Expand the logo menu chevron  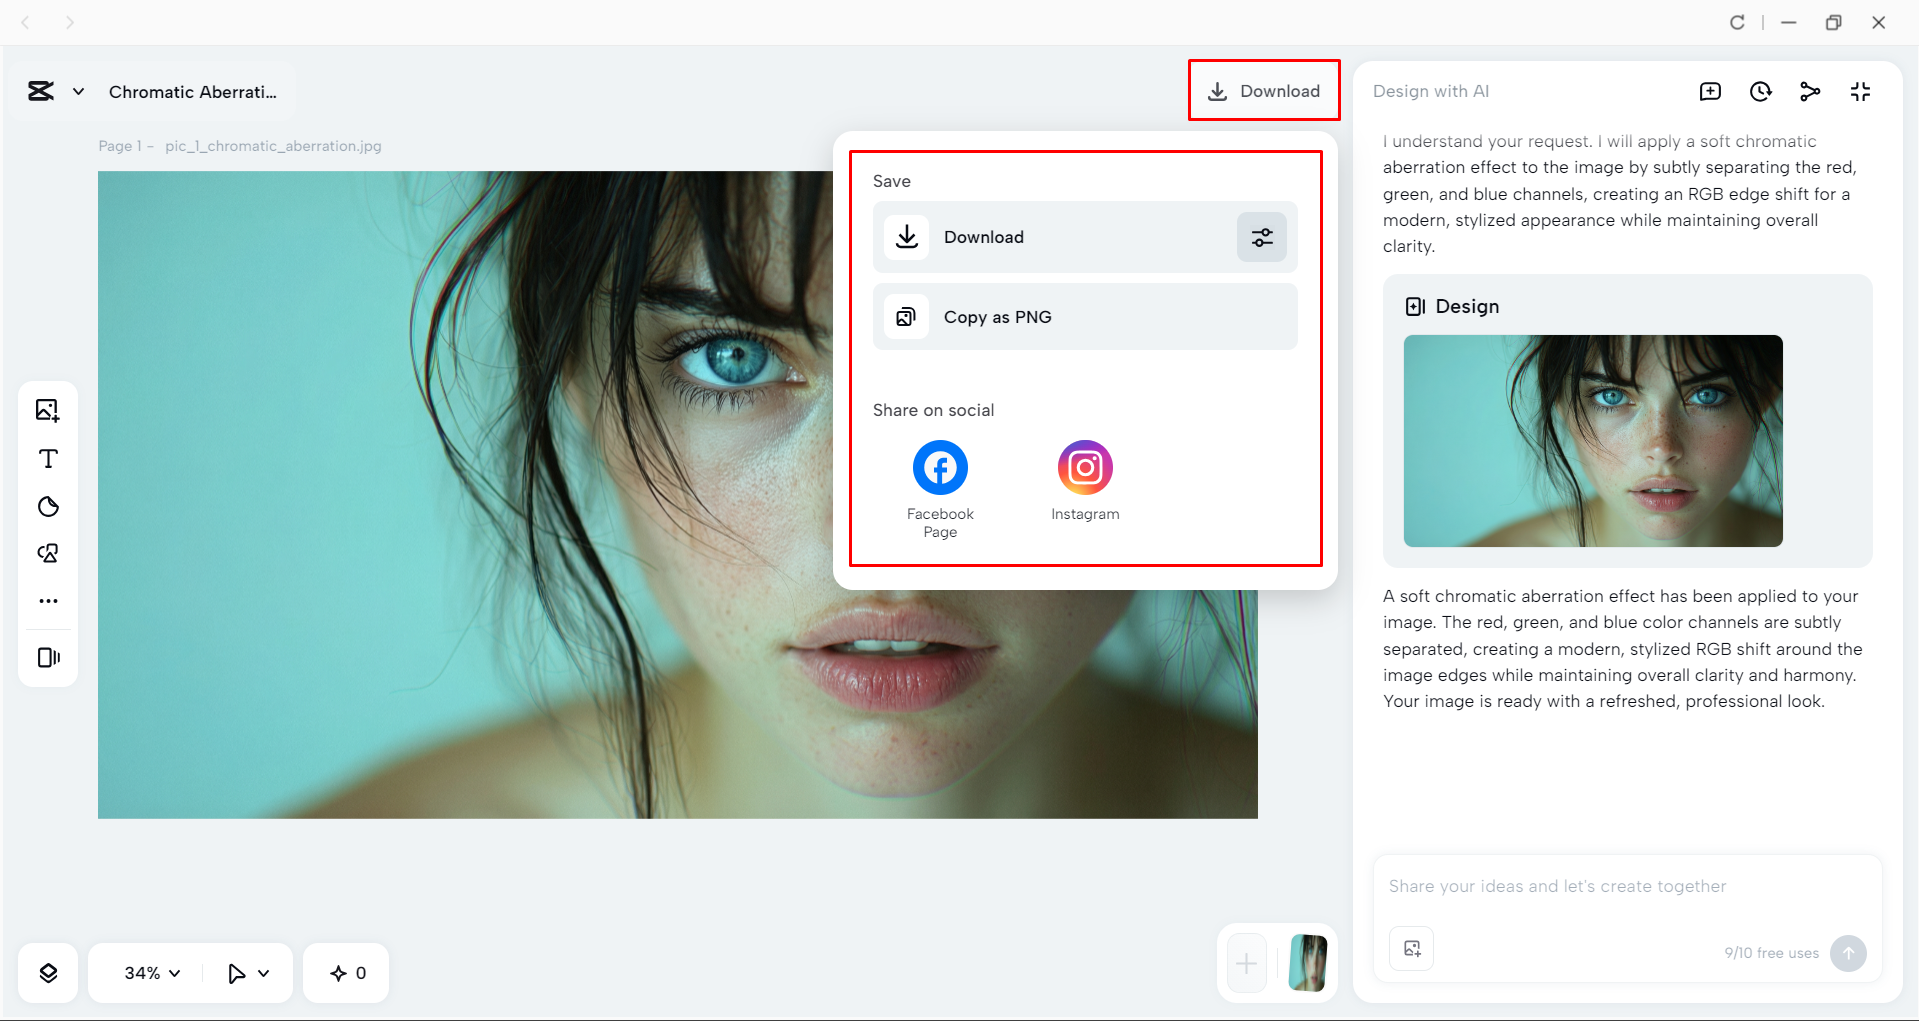78,92
